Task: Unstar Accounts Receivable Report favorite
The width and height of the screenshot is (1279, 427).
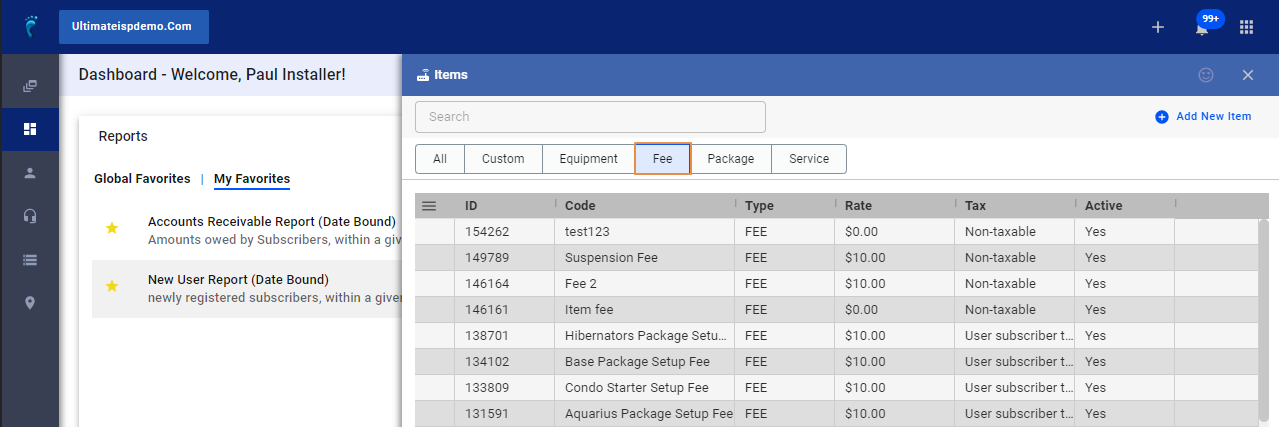Action: 112,229
